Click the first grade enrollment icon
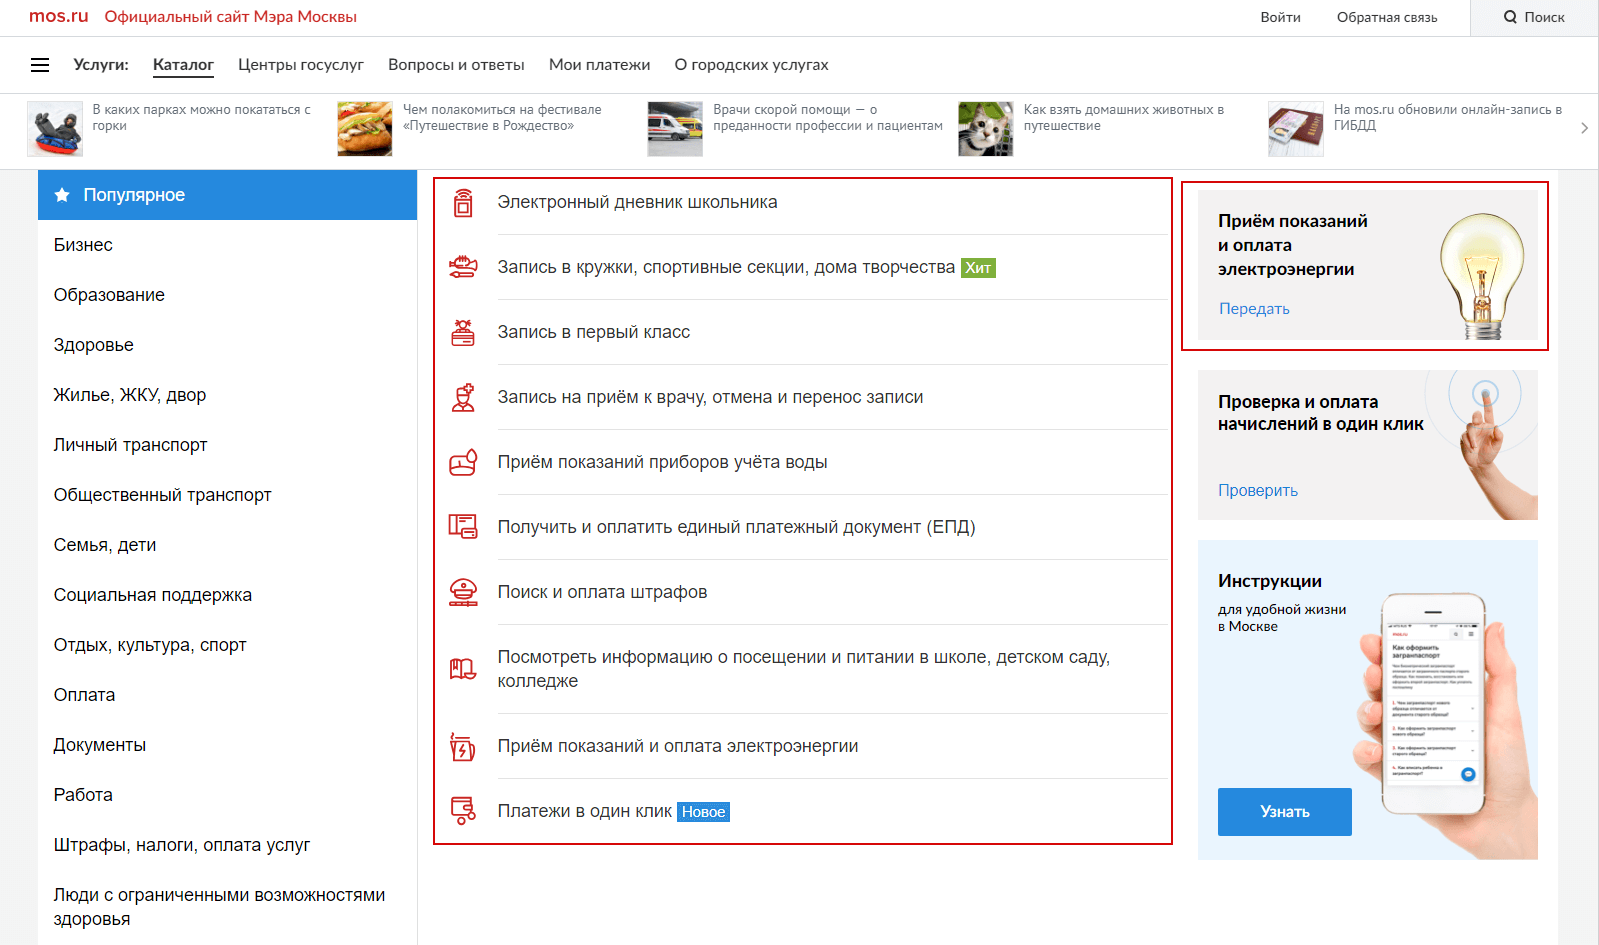This screenshot has width=1599, height=945. pos(463,333)
